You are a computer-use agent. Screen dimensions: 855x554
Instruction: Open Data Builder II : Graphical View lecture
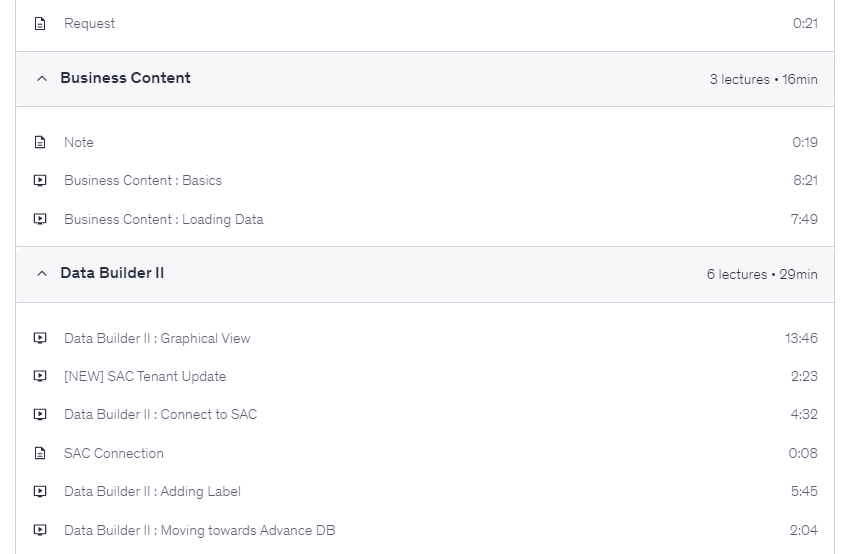157,338
